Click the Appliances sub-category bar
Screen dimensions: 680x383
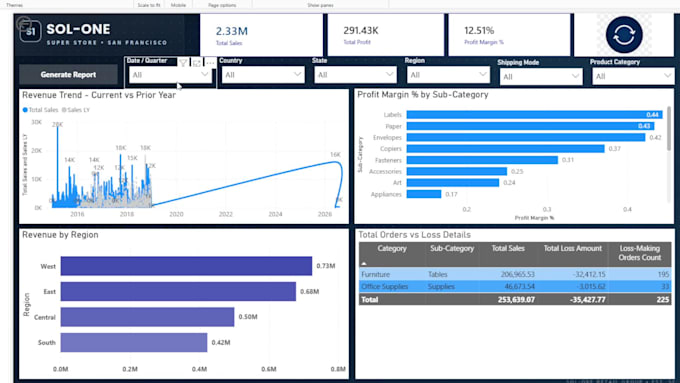pyautogui.click(x=424, y=194)
